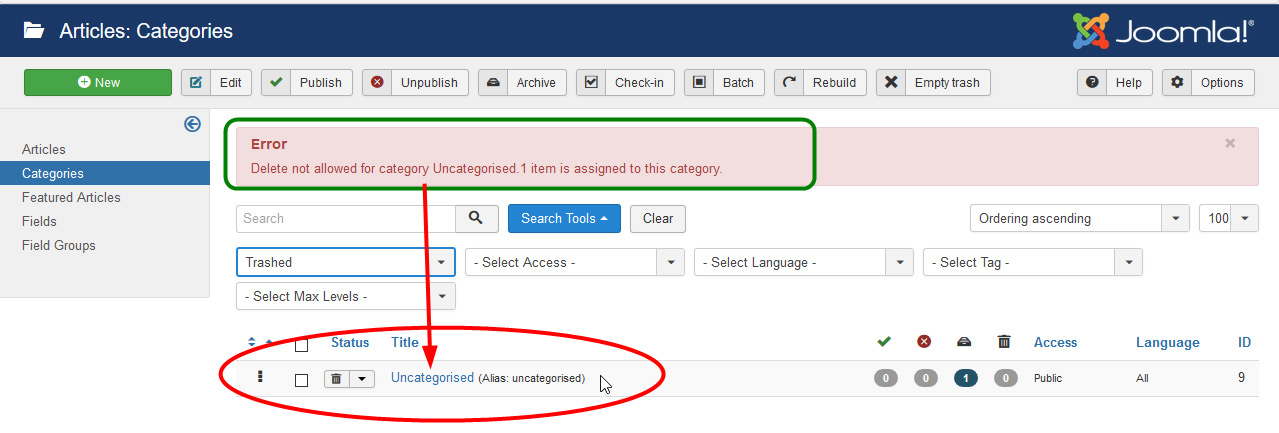This screenshot has width=1279, height=433.
Task: Click the trashed count badge 0
Action: pos(1005,378)
